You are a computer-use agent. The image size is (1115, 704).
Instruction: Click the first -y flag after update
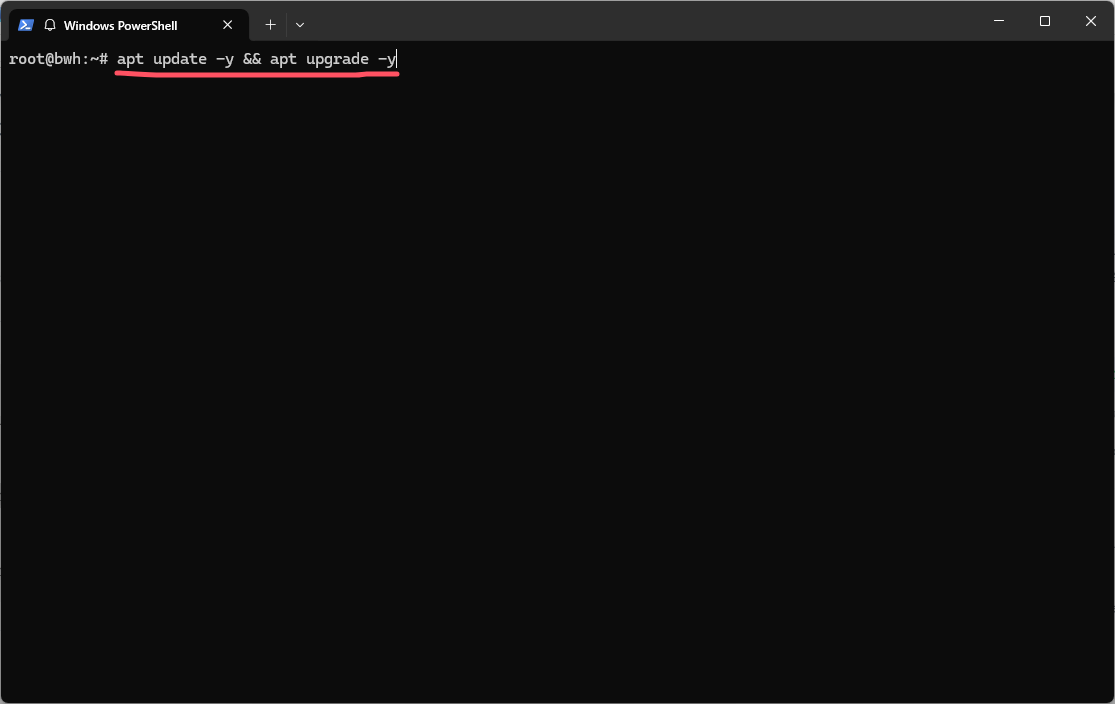point(225,59)
